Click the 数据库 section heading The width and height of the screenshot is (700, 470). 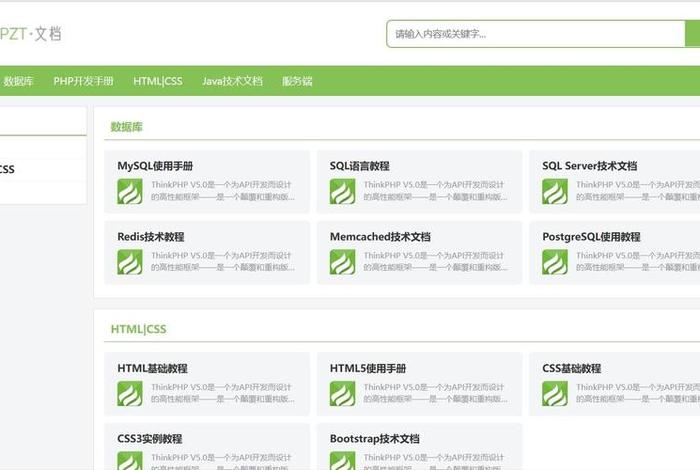click(126, 127)
